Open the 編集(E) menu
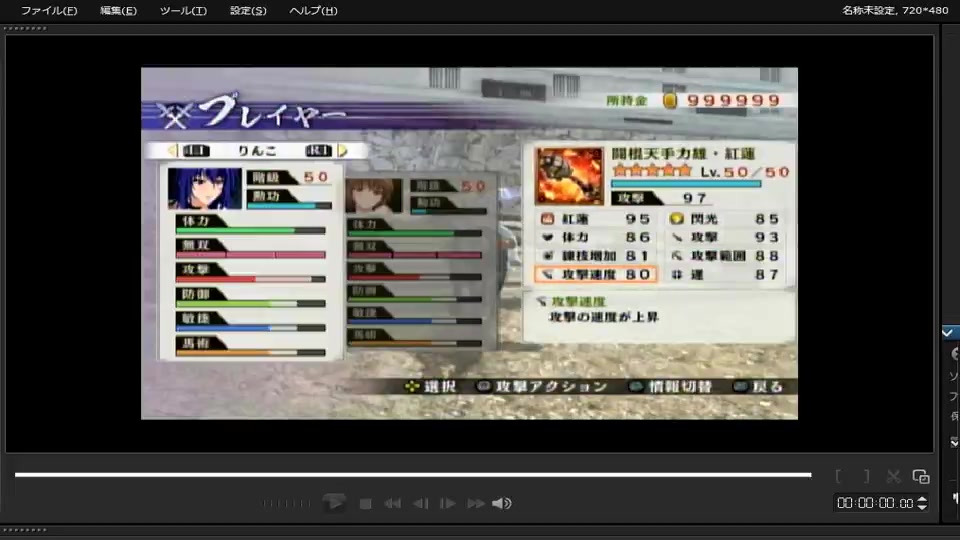Screen dimensions: 960x540 (118, 10)
